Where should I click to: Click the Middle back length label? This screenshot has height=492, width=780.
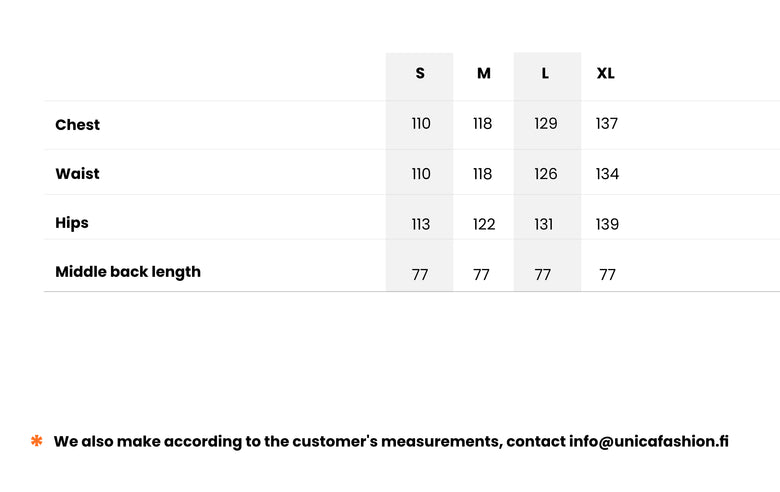pyautogui.click(x=128, y=272)
